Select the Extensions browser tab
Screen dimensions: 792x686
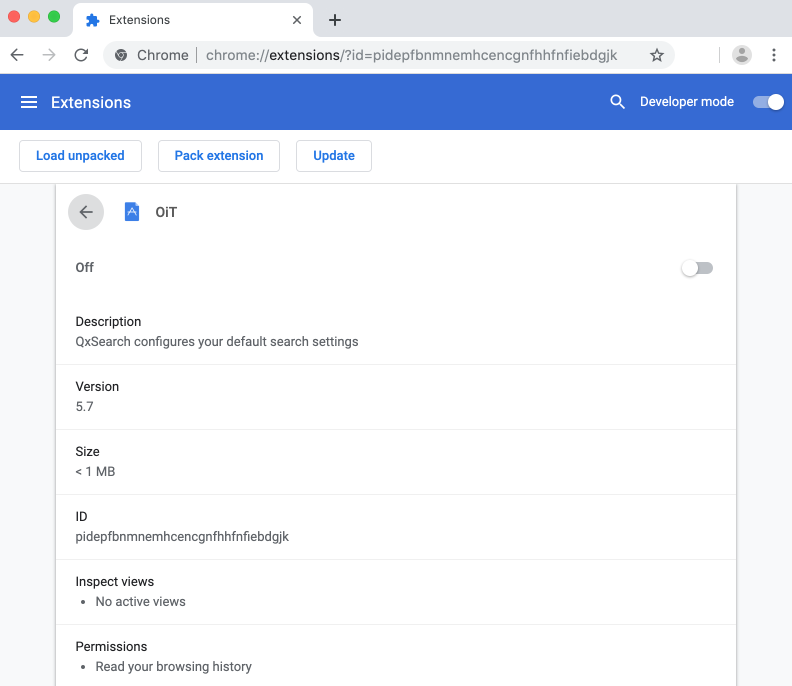[x=193, y=20]
